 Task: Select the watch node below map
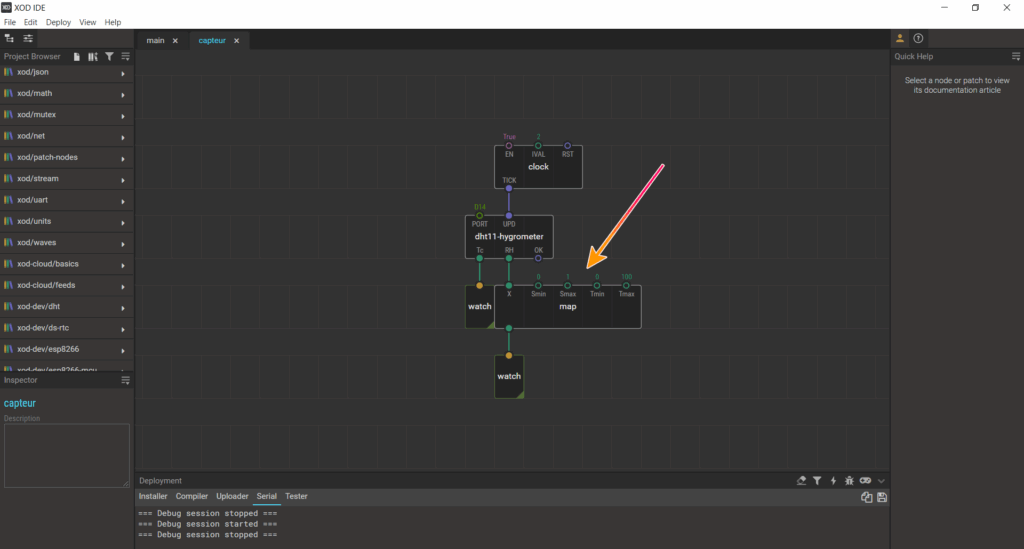(x=509, y=377)
